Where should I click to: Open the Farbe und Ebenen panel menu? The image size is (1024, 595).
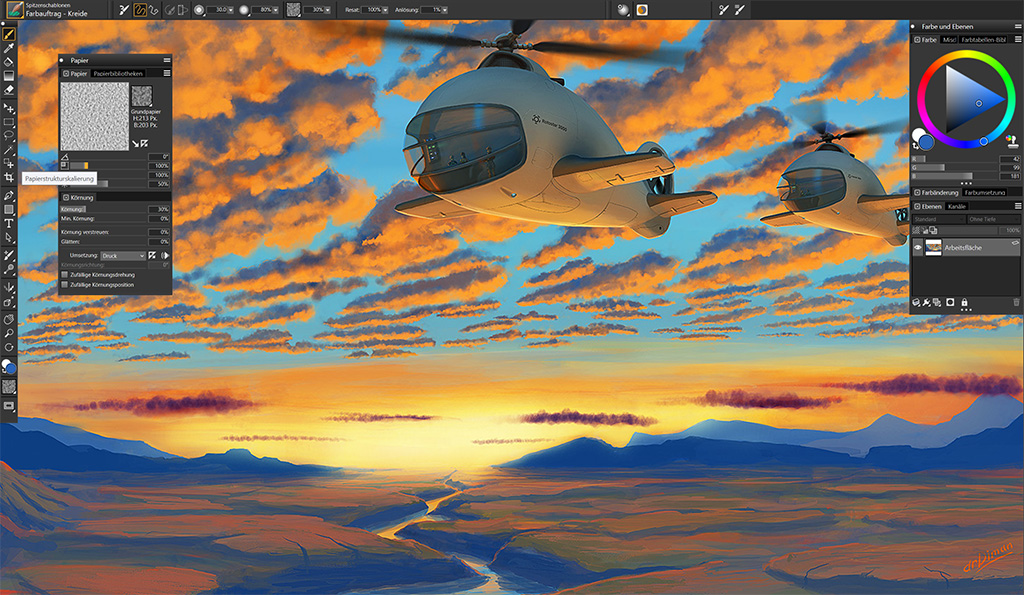1017,27
